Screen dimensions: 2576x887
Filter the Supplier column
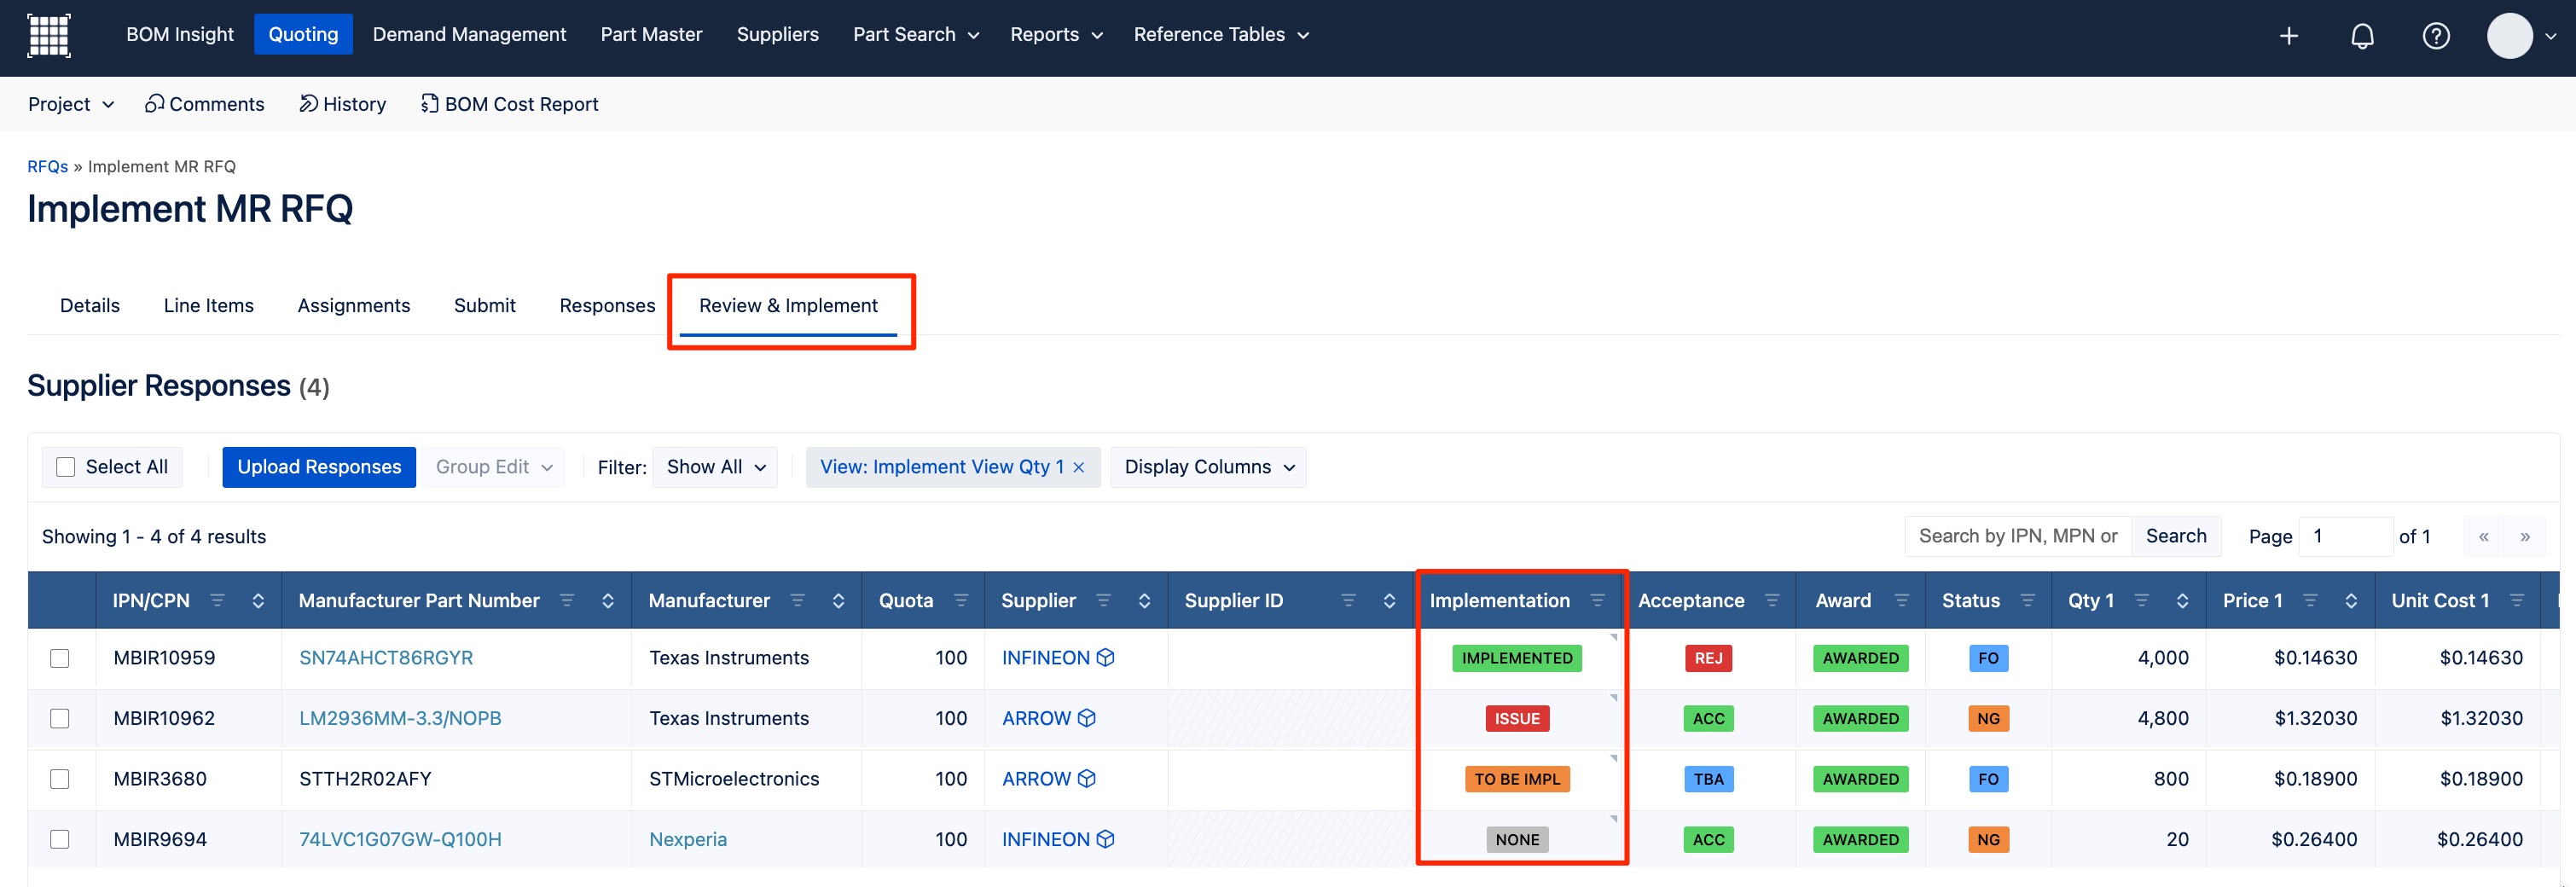[x=1104, y=600]
